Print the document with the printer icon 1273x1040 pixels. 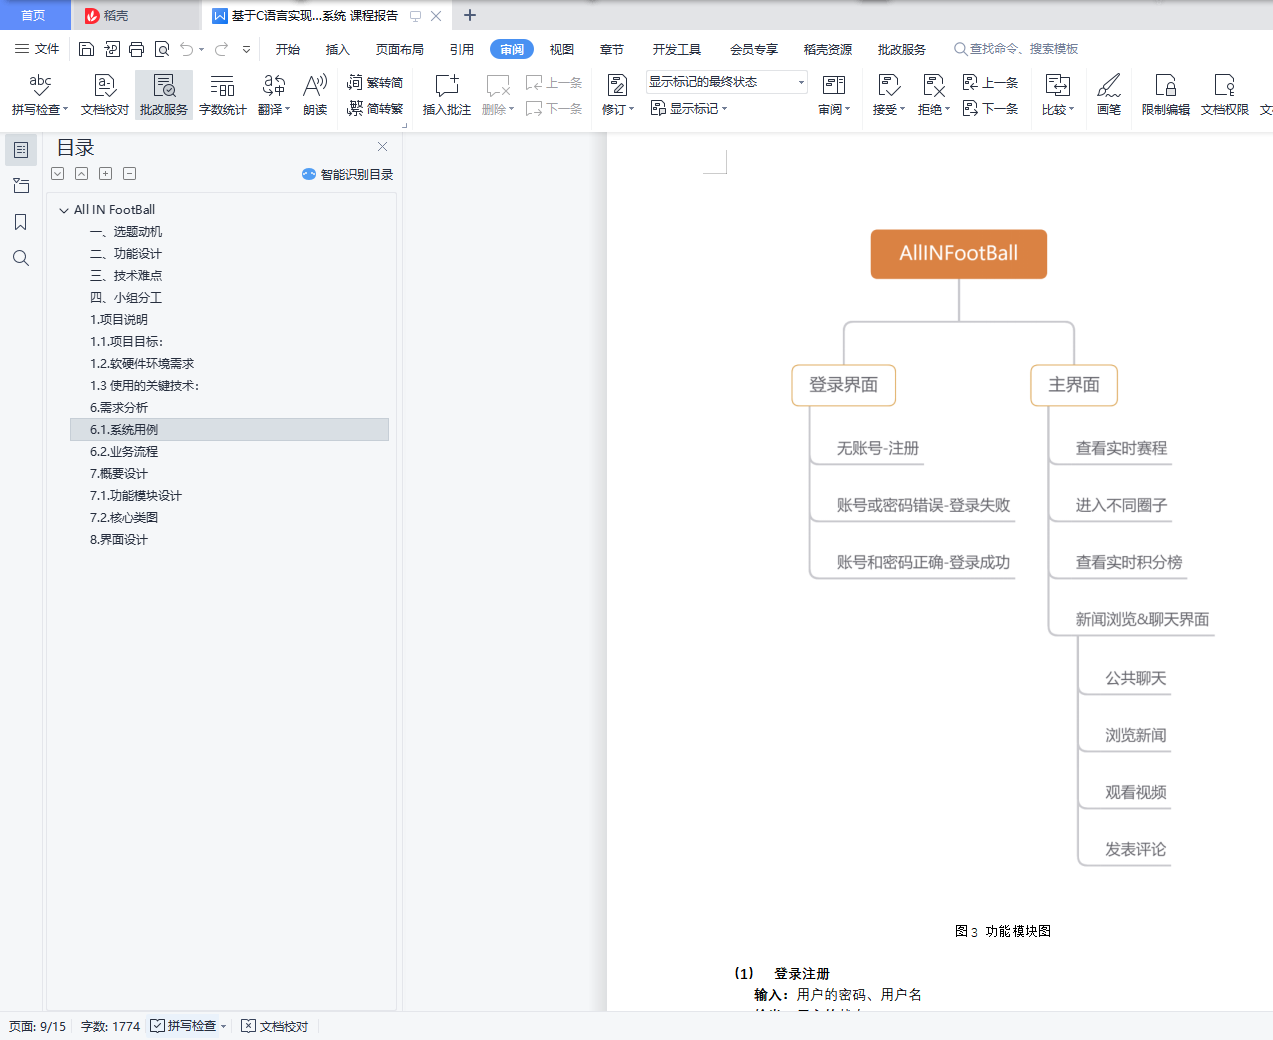[137, 49]
